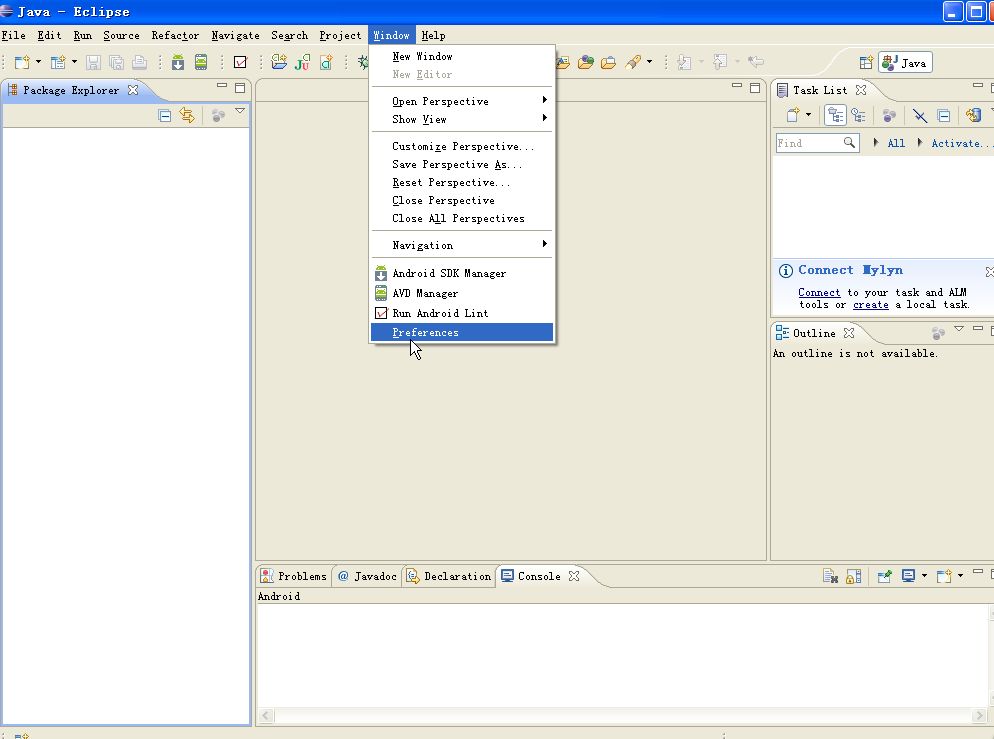Click the Open Console icon
The height and width of the screenshot is (739, 994).
tap(944, 576)
